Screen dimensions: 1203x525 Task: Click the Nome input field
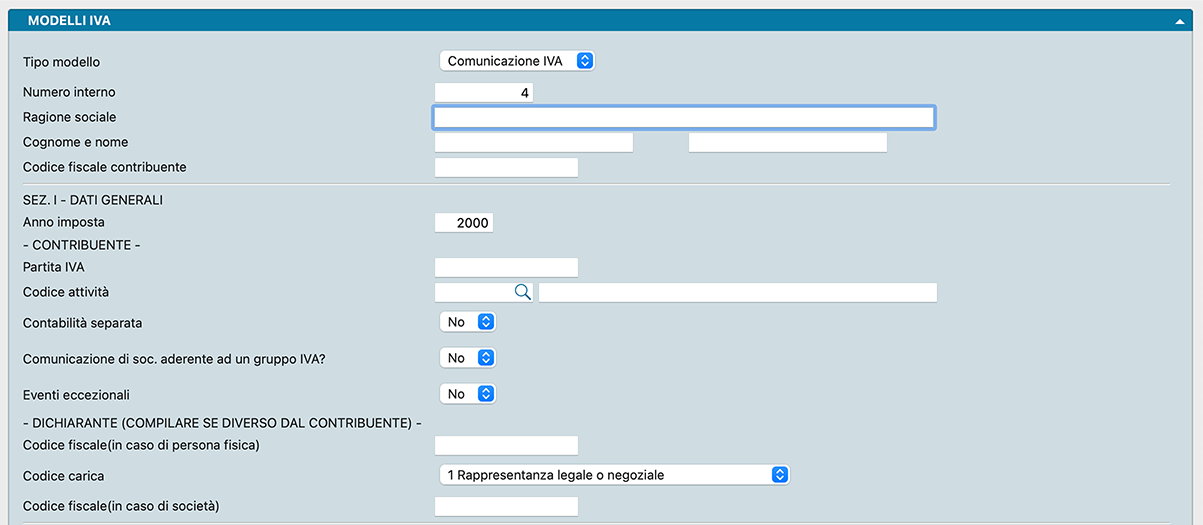[787, 142]
